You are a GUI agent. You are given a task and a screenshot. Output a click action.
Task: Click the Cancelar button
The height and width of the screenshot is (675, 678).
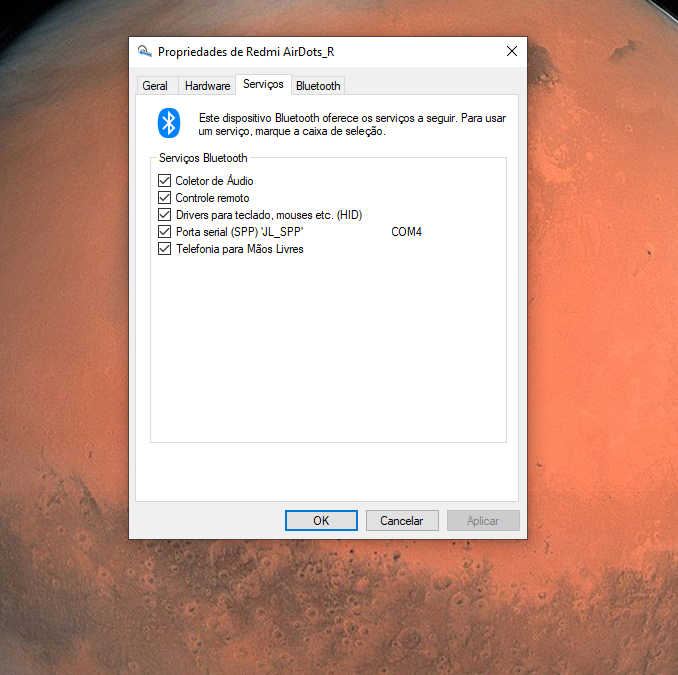click(x=402, y=520)
